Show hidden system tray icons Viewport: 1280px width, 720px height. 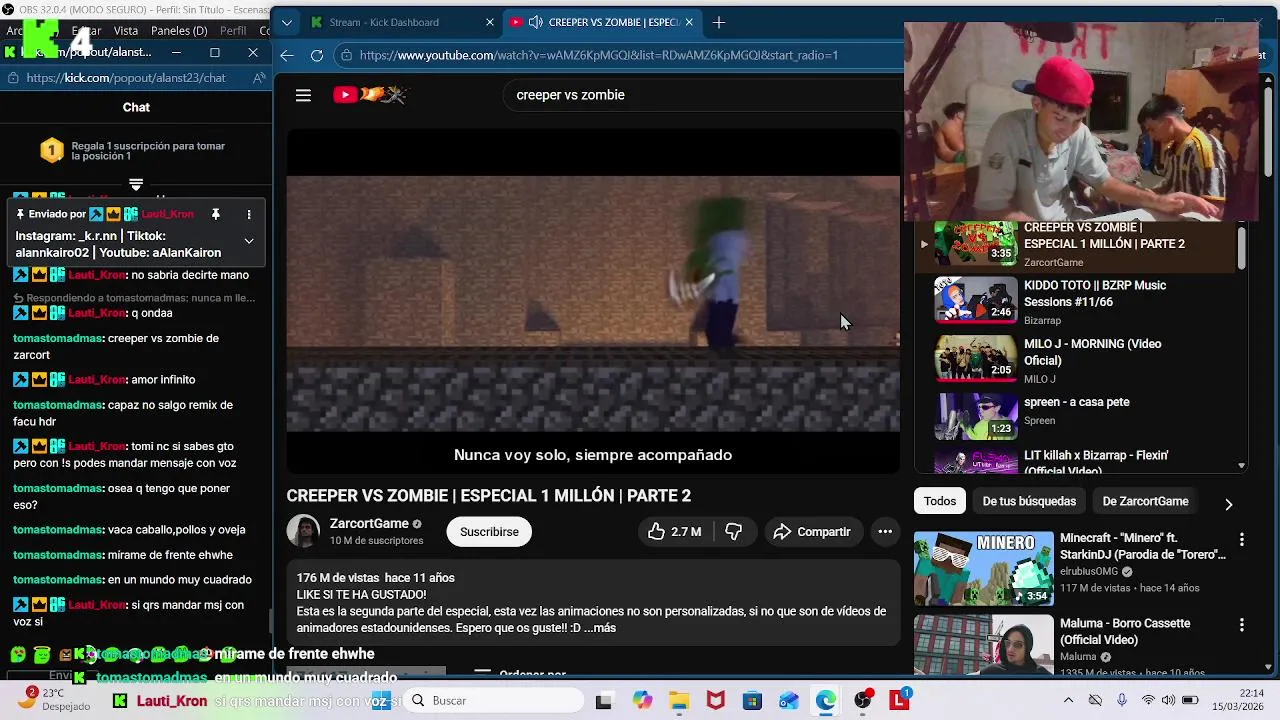coord(1068,701)
